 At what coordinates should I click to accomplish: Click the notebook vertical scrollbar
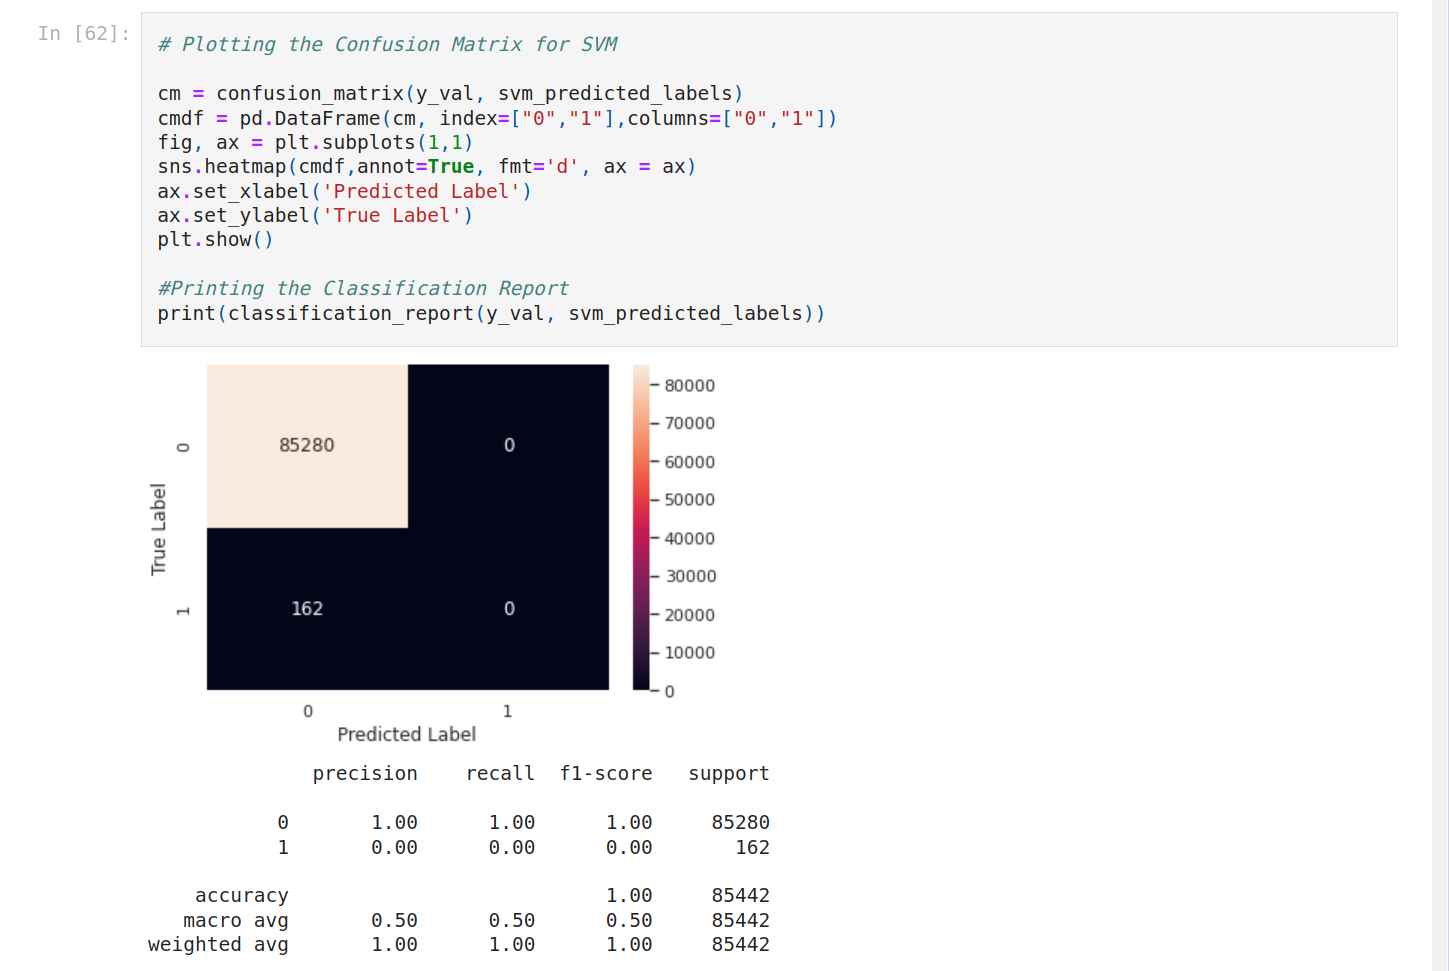click(x=1440, y=485)
